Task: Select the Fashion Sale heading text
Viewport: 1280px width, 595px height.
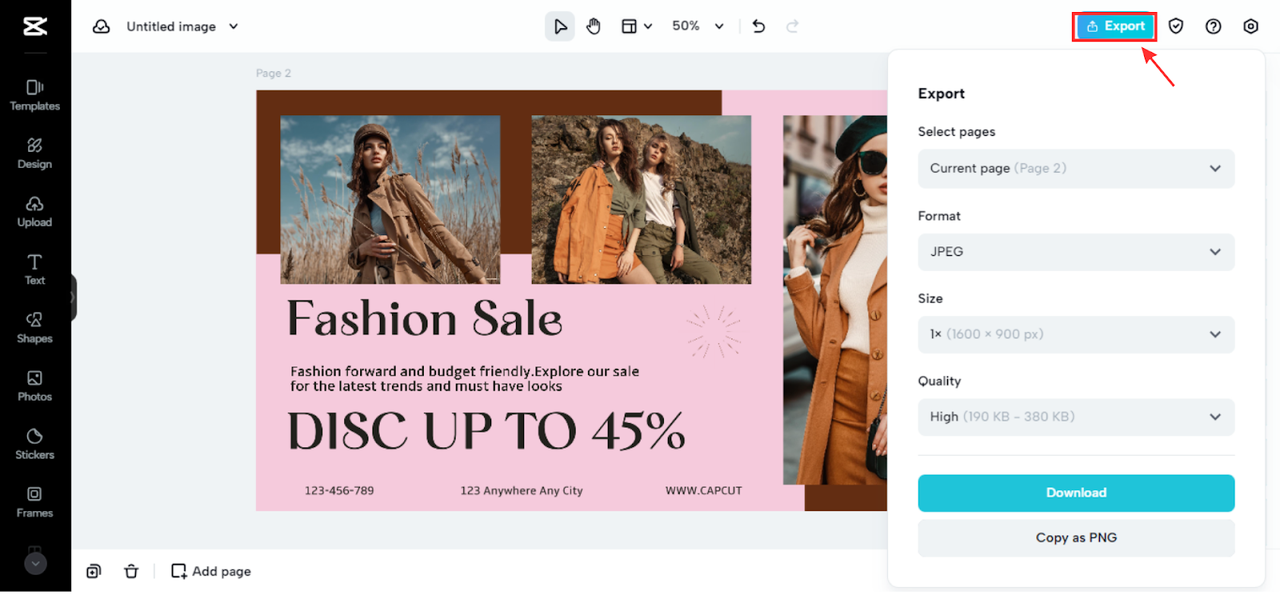Action: pos(425,320)
